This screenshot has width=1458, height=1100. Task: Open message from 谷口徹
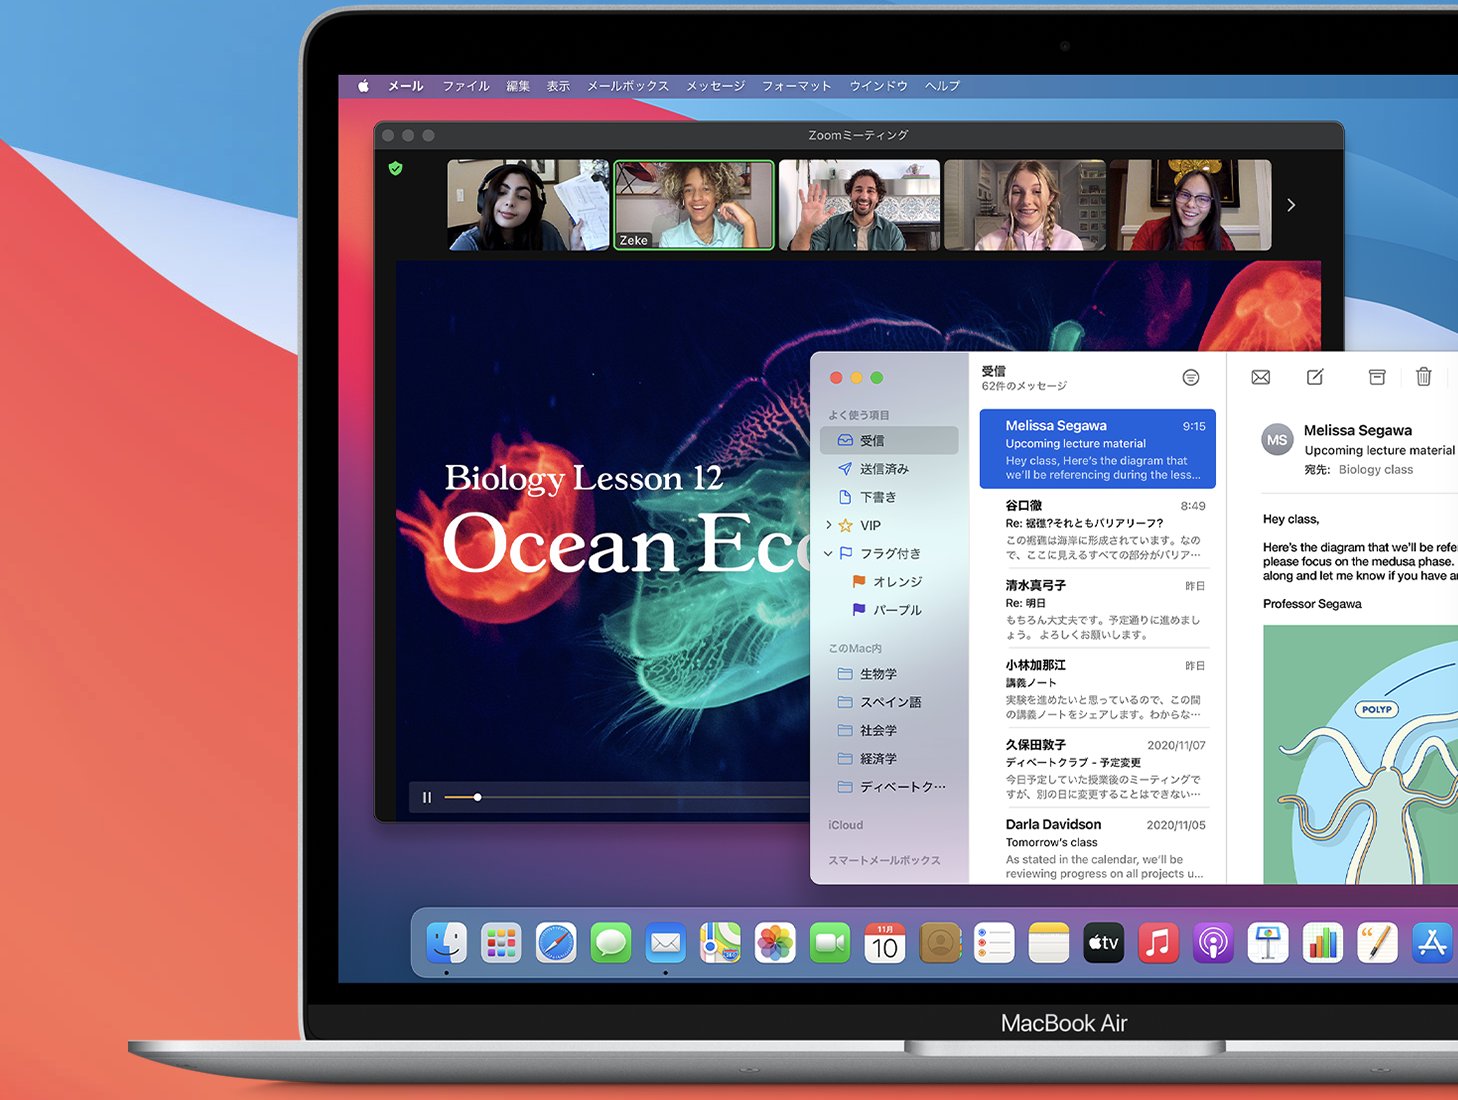pyautogui.click(x=1097, y=529)
